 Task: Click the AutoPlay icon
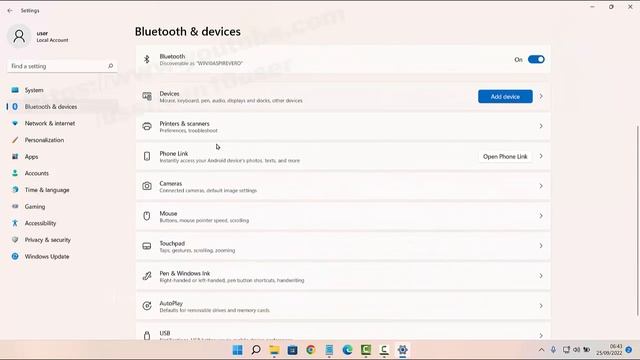coord(147,306)
